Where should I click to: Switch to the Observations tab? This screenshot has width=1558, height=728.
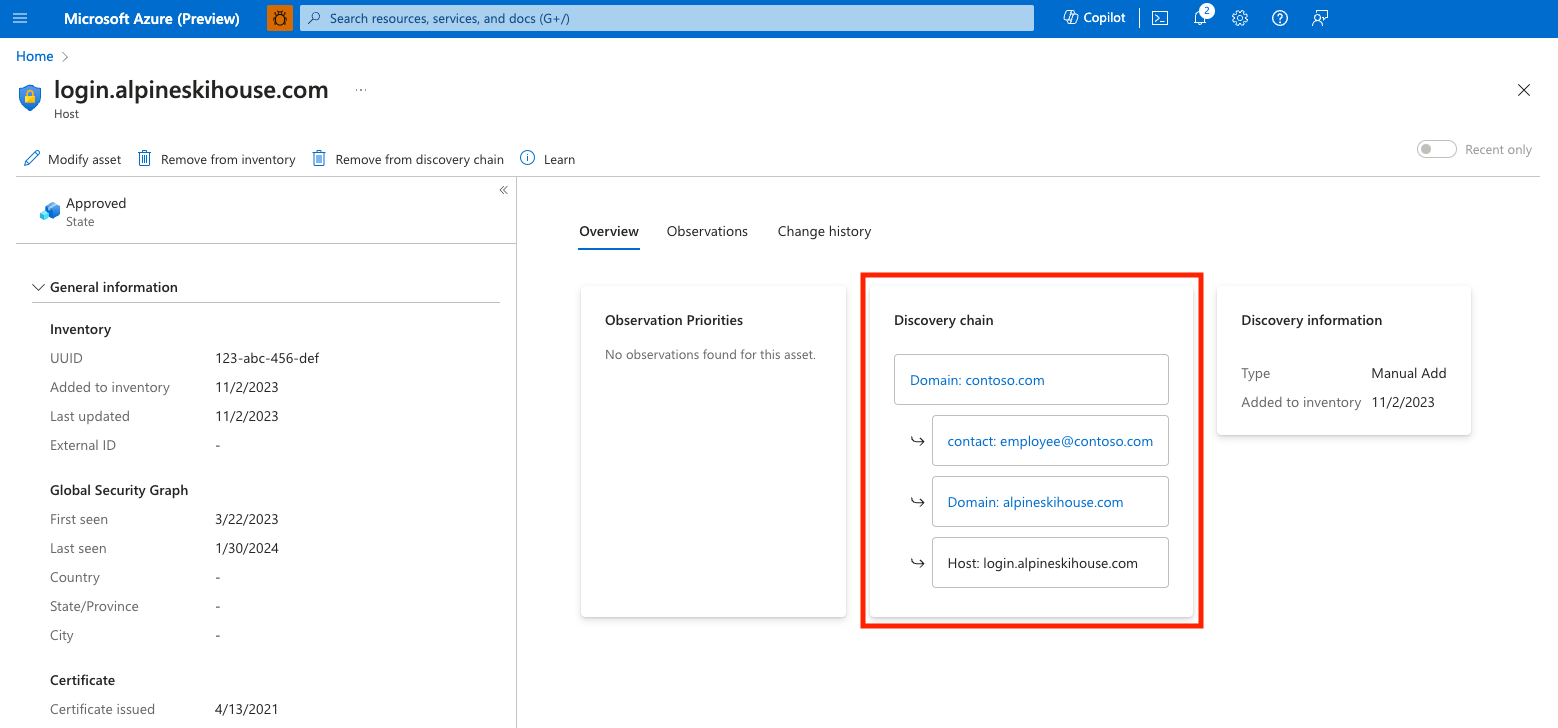707,231
